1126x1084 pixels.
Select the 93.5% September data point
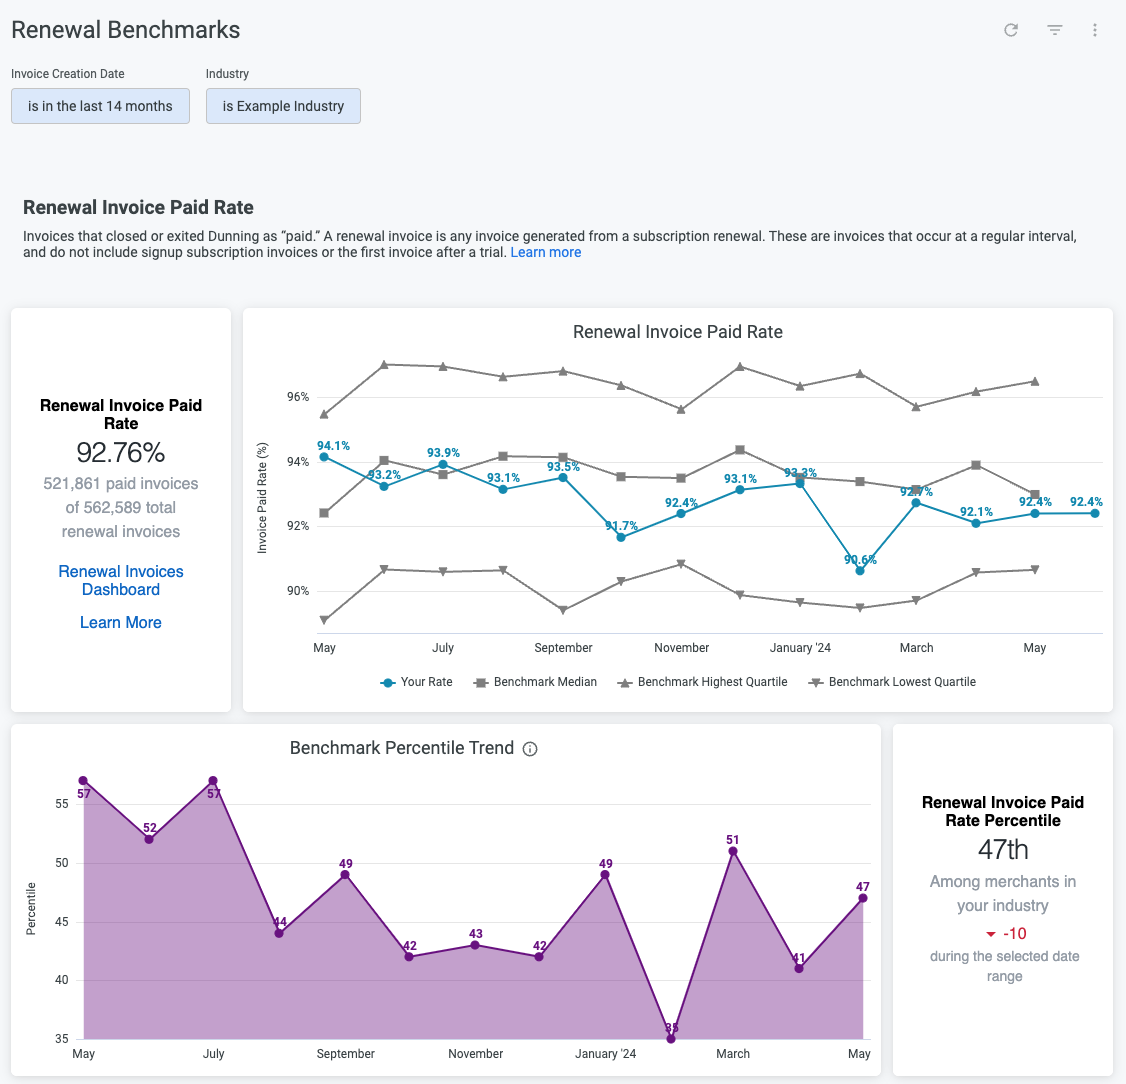point(563,477)
